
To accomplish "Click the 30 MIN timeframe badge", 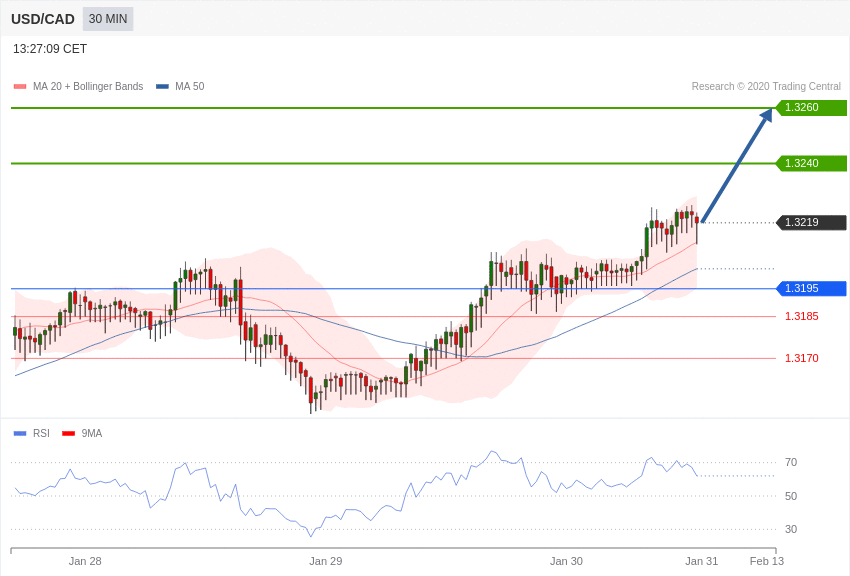I will click(108, 19).
